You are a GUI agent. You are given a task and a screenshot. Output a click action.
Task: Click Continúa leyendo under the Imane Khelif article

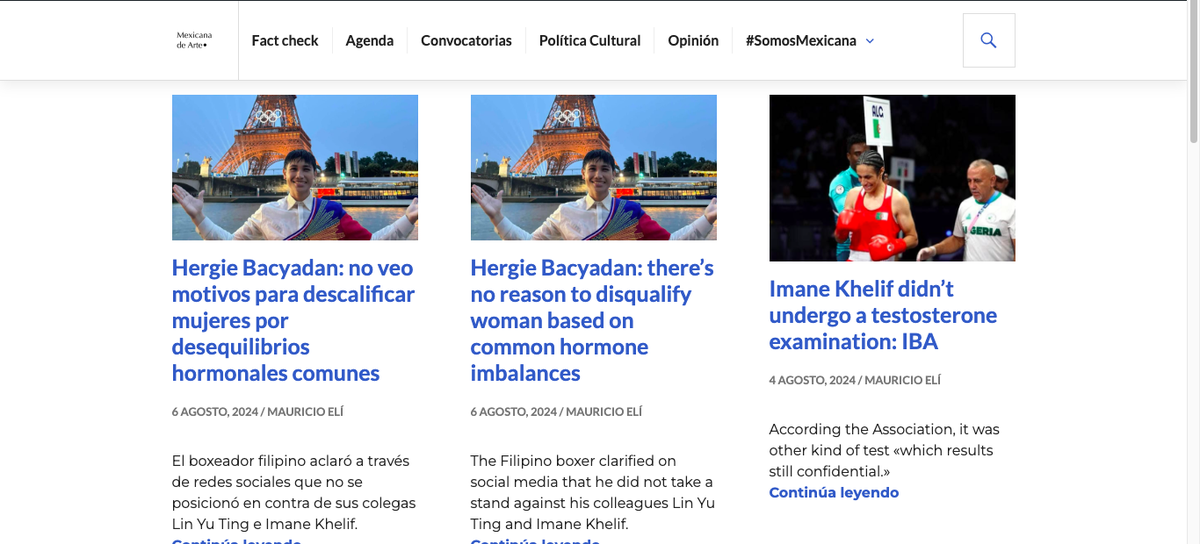834,492
